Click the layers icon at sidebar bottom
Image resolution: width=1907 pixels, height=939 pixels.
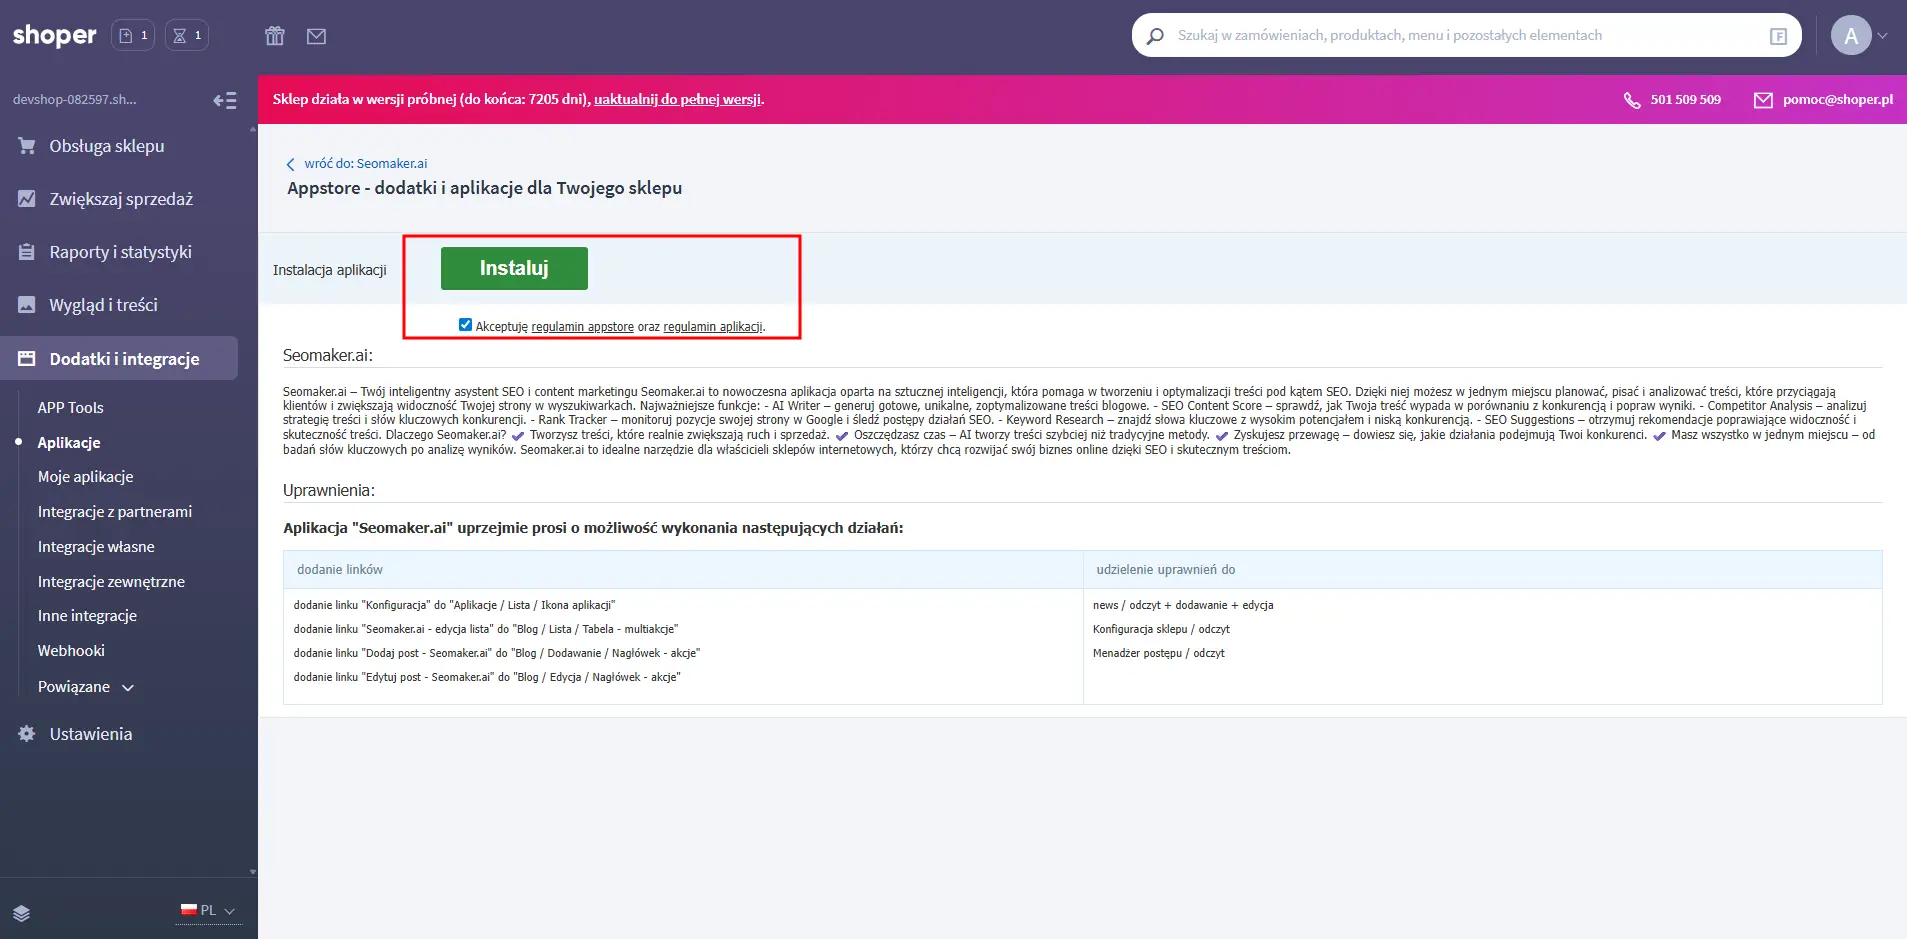point(22,913)
